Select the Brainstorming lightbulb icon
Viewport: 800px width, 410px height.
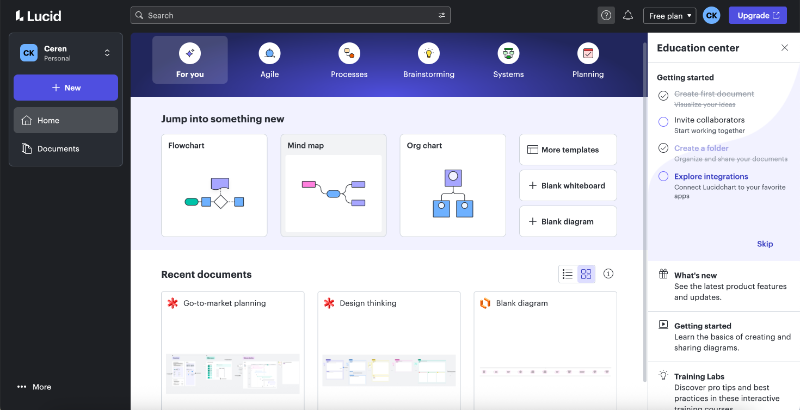(x=429, y=53)
